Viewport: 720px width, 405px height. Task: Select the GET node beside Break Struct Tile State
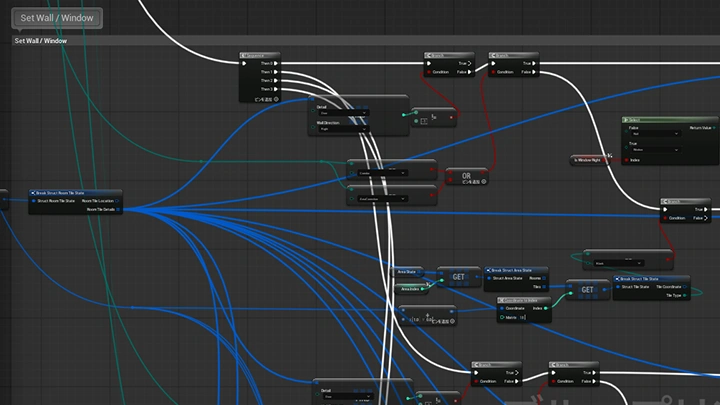587,290
